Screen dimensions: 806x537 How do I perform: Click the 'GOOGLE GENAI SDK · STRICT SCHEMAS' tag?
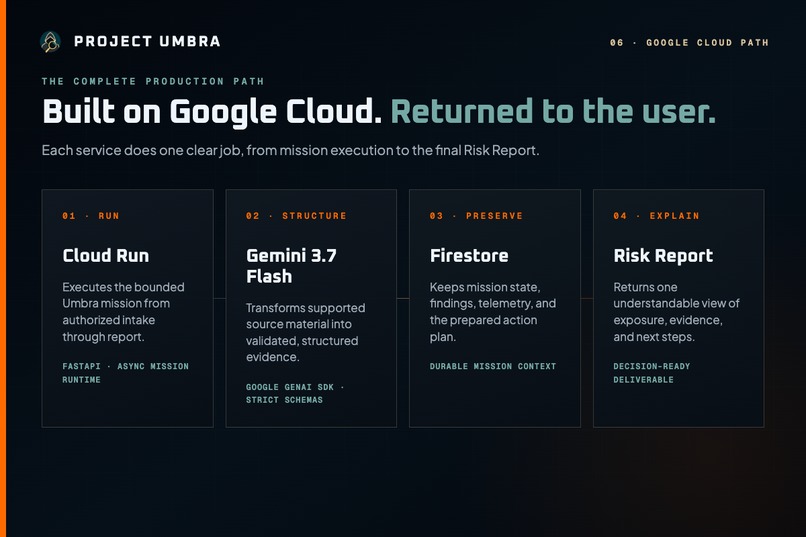295,393
